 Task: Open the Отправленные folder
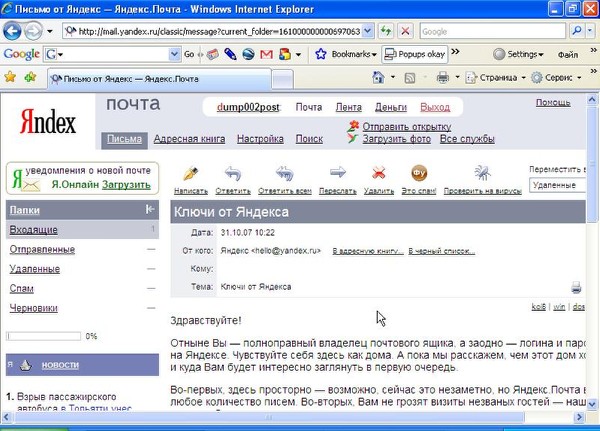[x=42, y=250]
